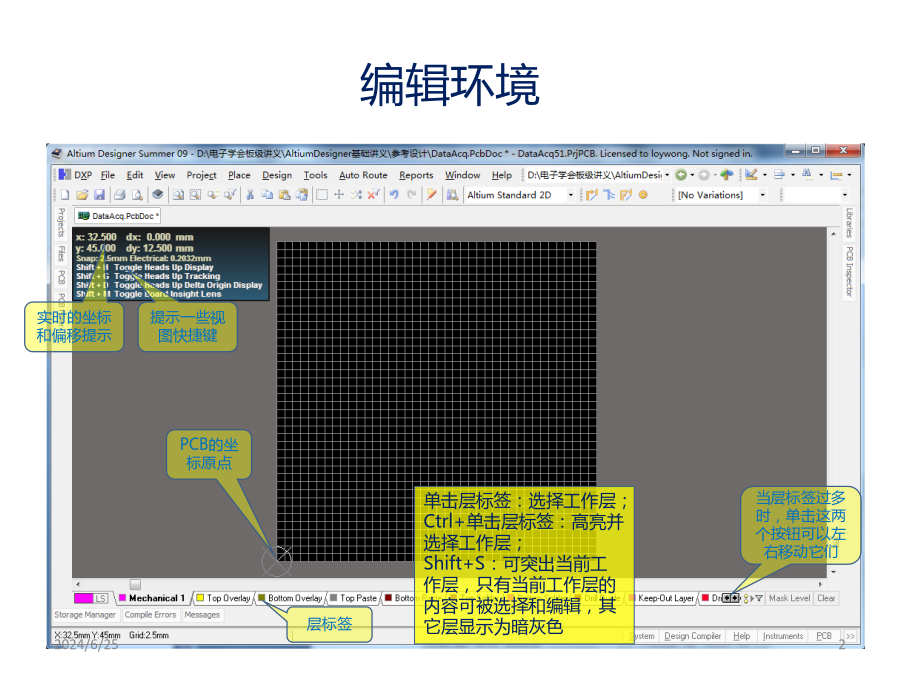This screenshot has height=675, width=900.
Task: Select the DataAcq.PcbDoc document tab
Action: point(118,216)
